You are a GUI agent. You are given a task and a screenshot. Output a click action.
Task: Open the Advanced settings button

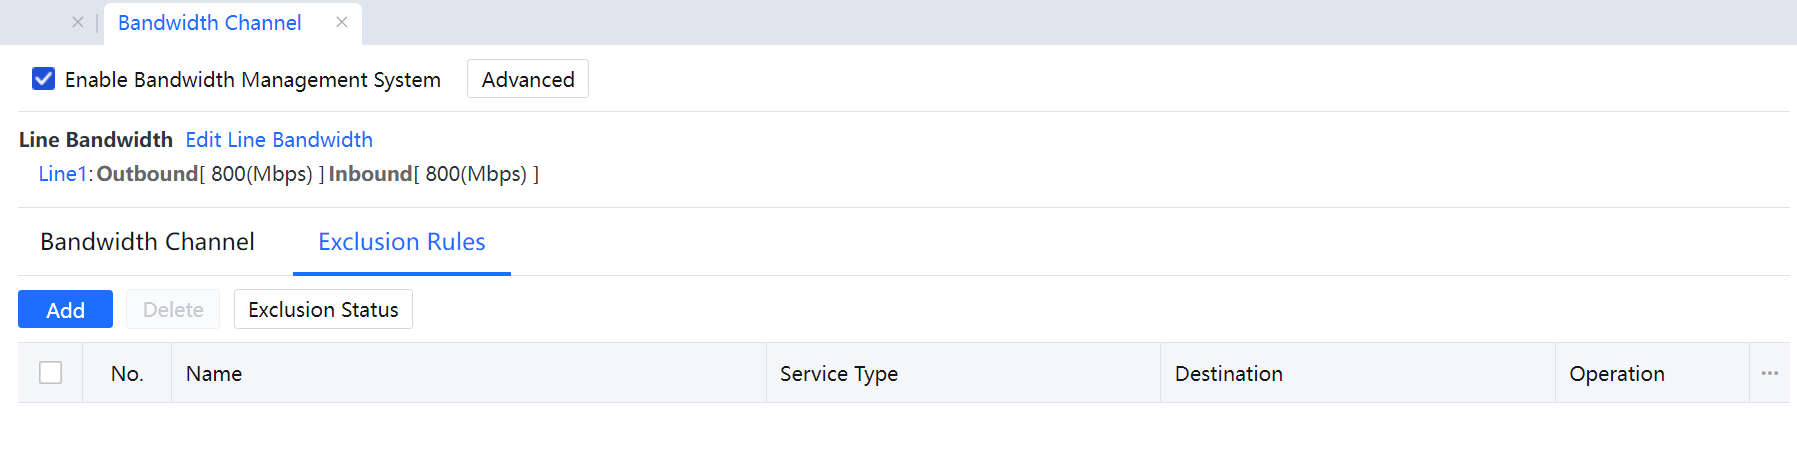(528, 80)
